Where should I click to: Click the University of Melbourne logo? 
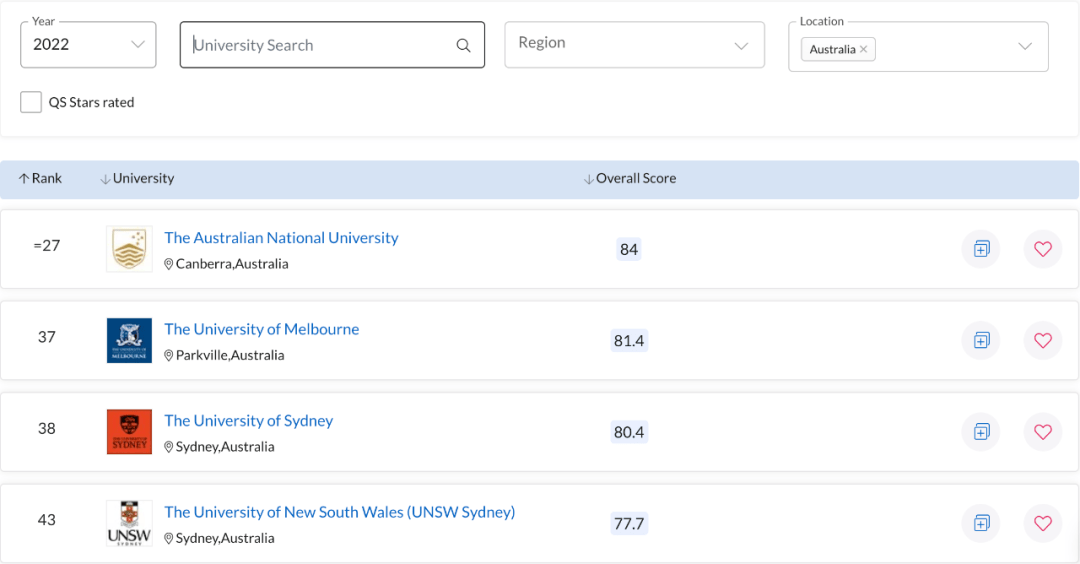click(129, 340)
